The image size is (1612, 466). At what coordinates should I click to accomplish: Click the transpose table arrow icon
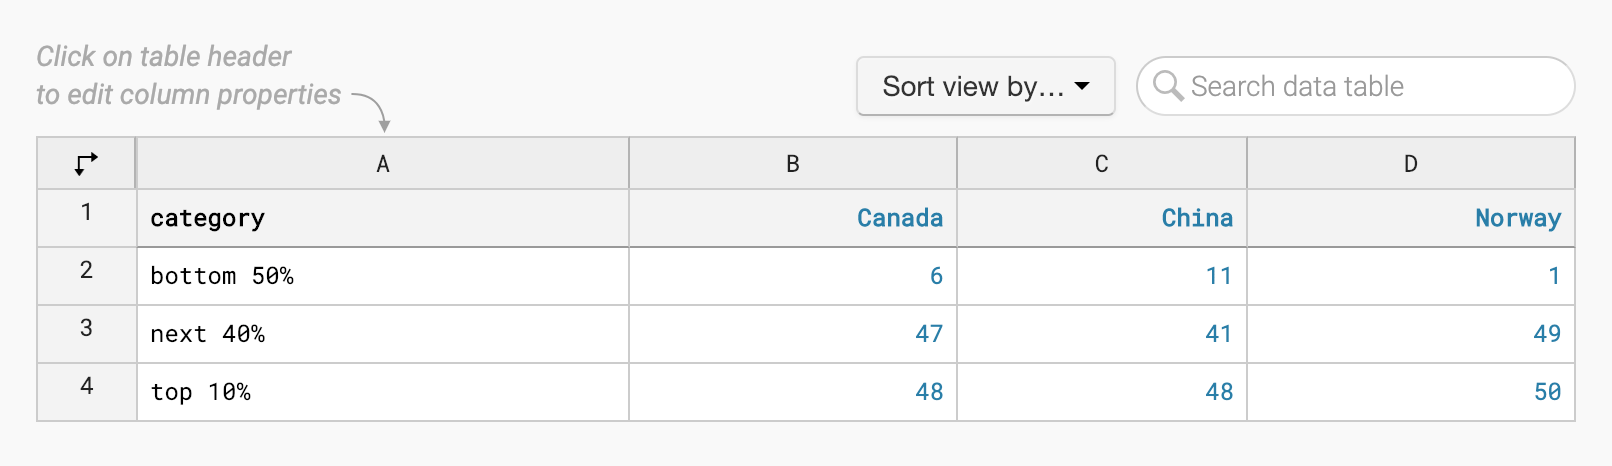click(86, 163)
